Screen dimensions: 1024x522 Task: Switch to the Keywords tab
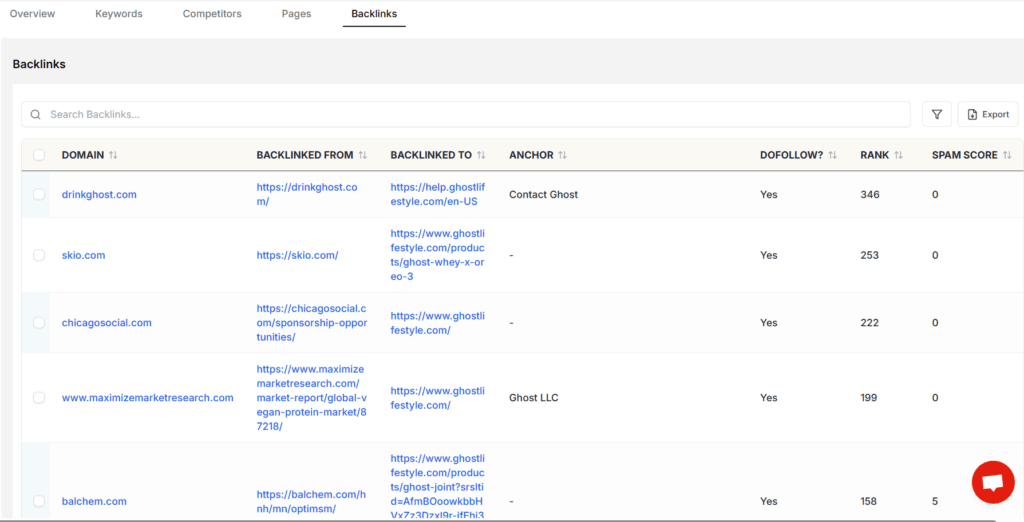119,14
